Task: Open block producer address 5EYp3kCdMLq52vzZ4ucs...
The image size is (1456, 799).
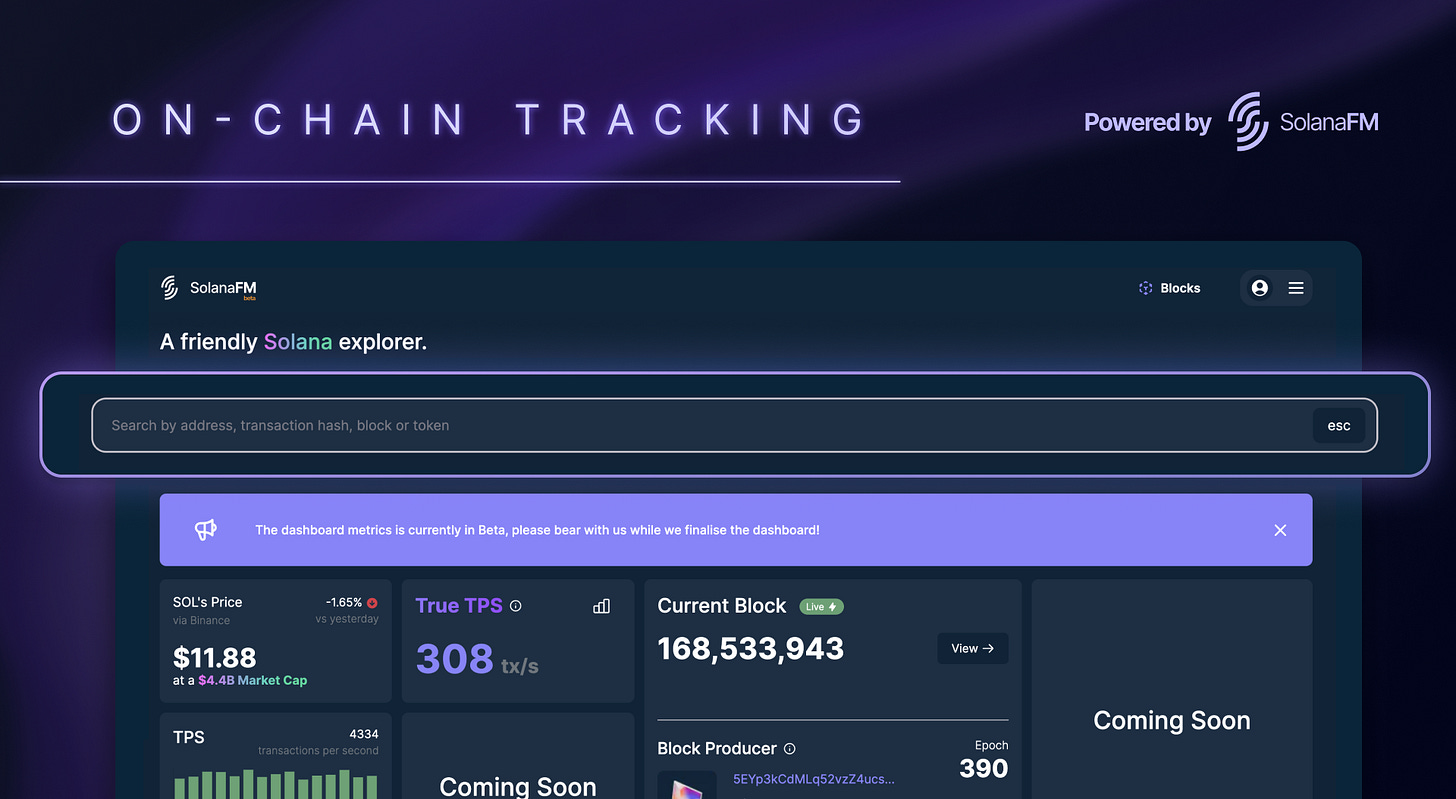Action: (x=814, y=779)
